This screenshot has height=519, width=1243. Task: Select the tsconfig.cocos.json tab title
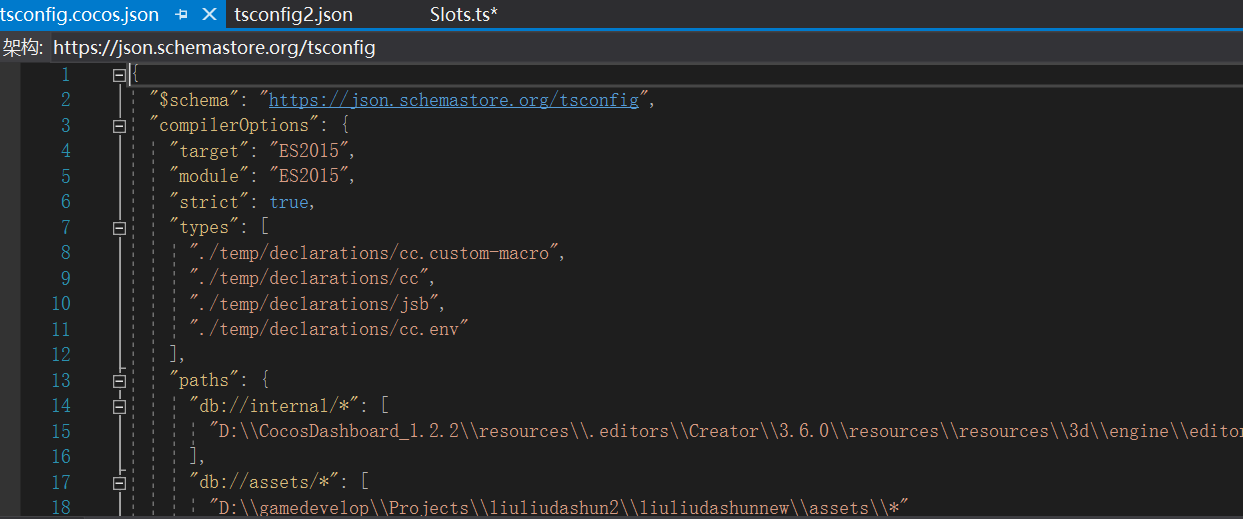tap(80, 14)
